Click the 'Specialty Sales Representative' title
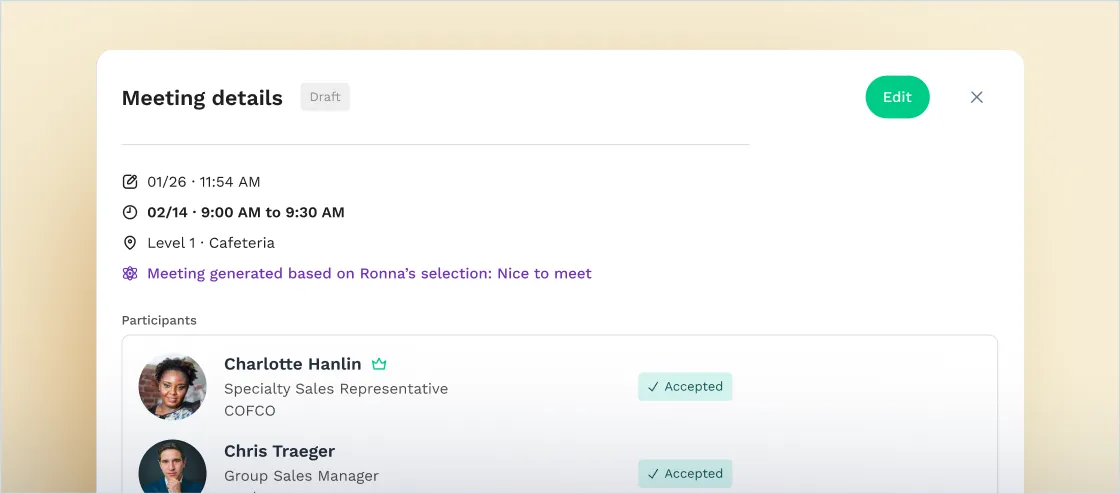 point(336,389)
